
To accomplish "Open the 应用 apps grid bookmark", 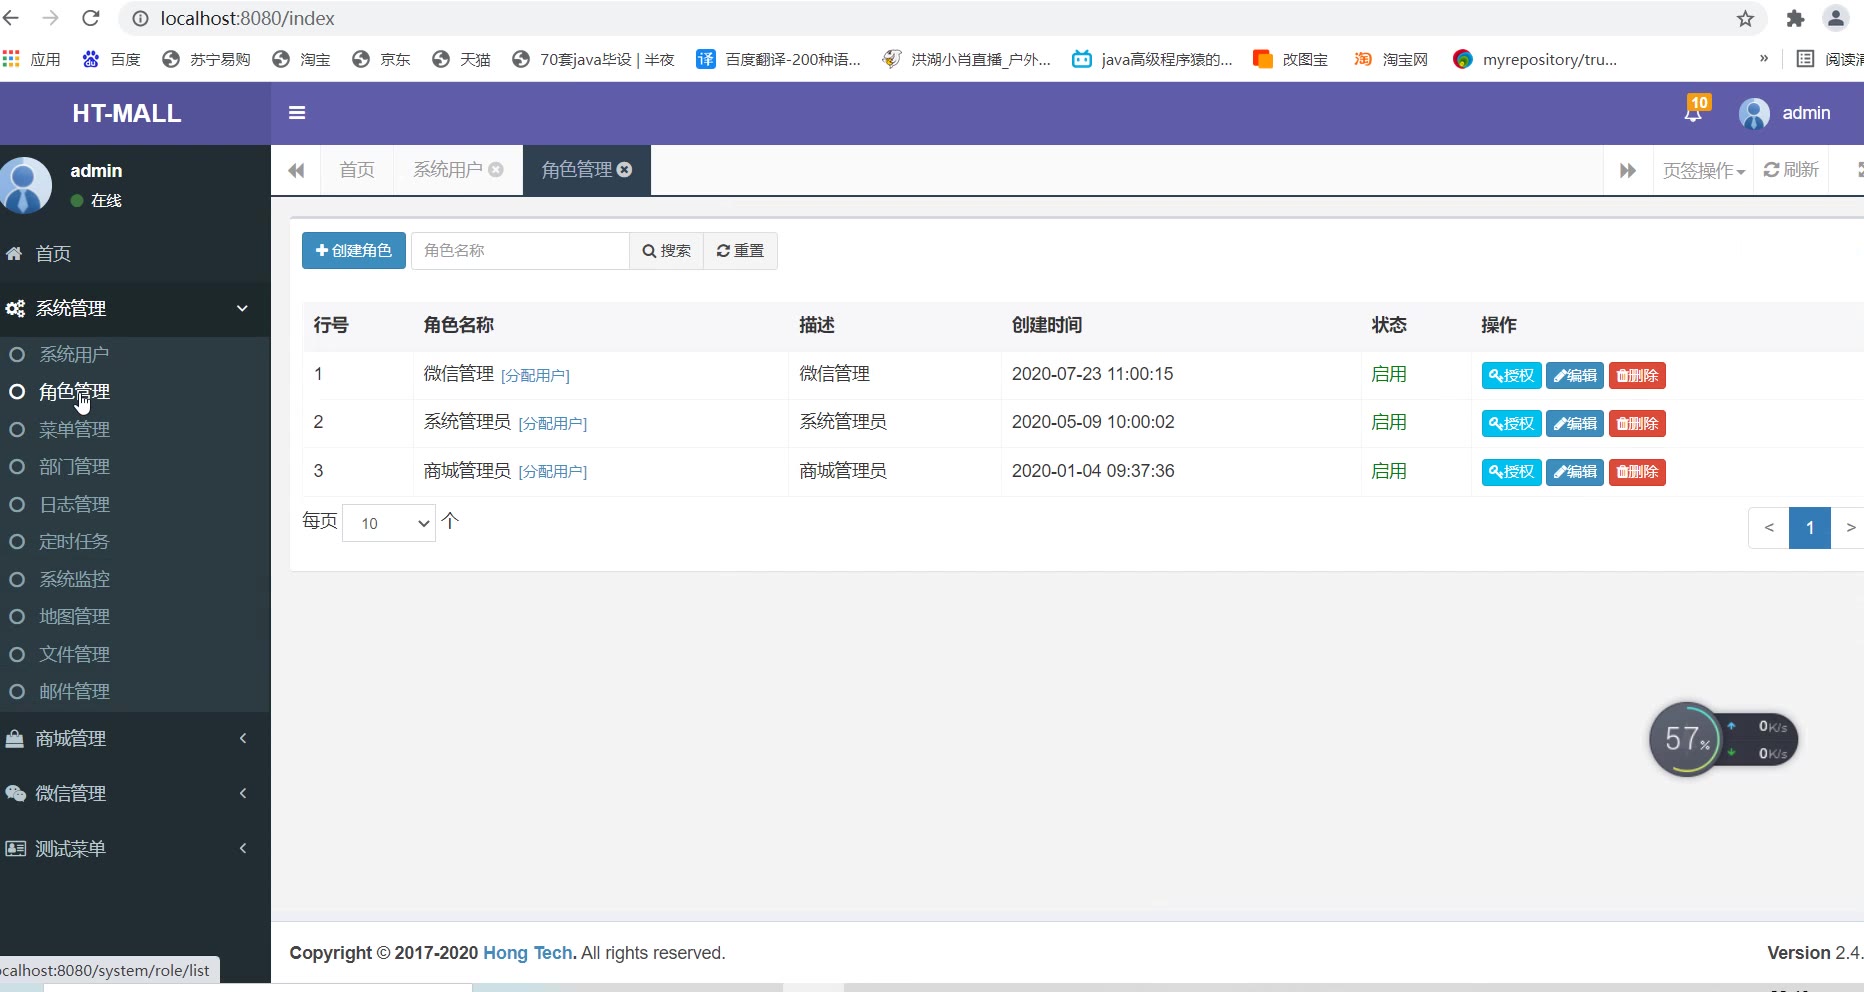I will [x=32, y=59].
